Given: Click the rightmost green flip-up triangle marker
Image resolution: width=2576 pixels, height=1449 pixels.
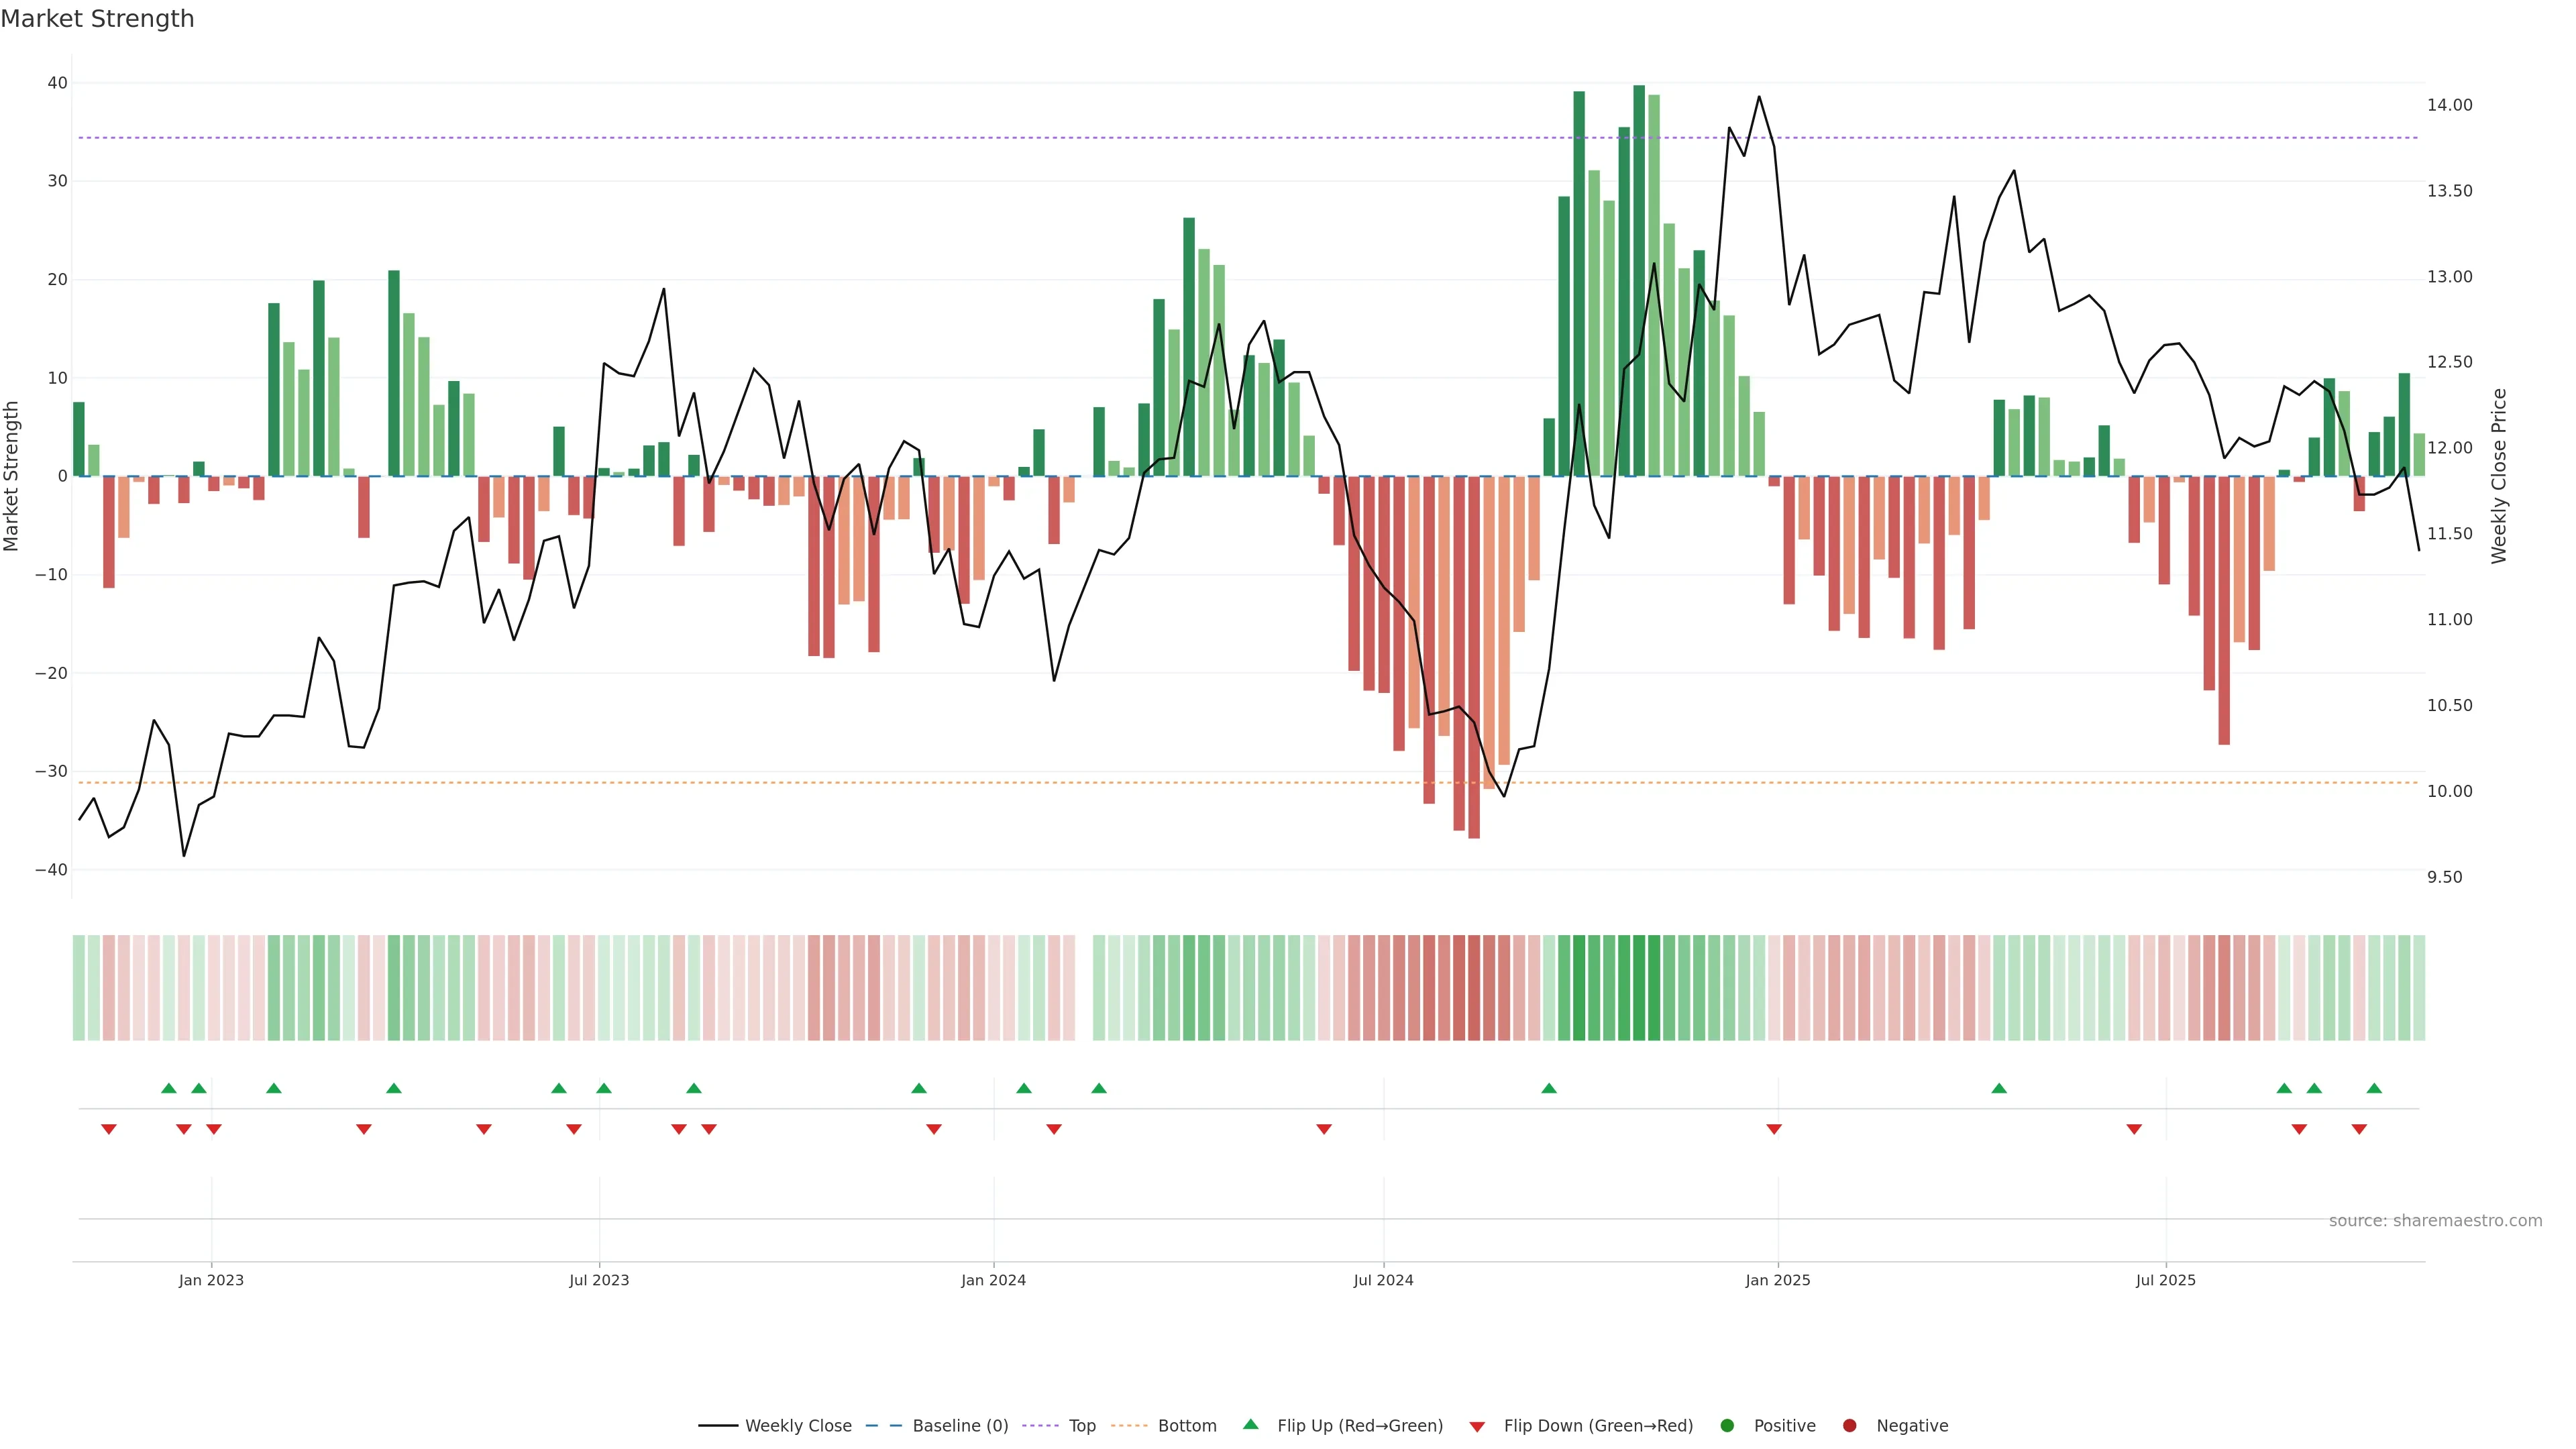Looking at the screenshot, I should tap(2374, 1088).
